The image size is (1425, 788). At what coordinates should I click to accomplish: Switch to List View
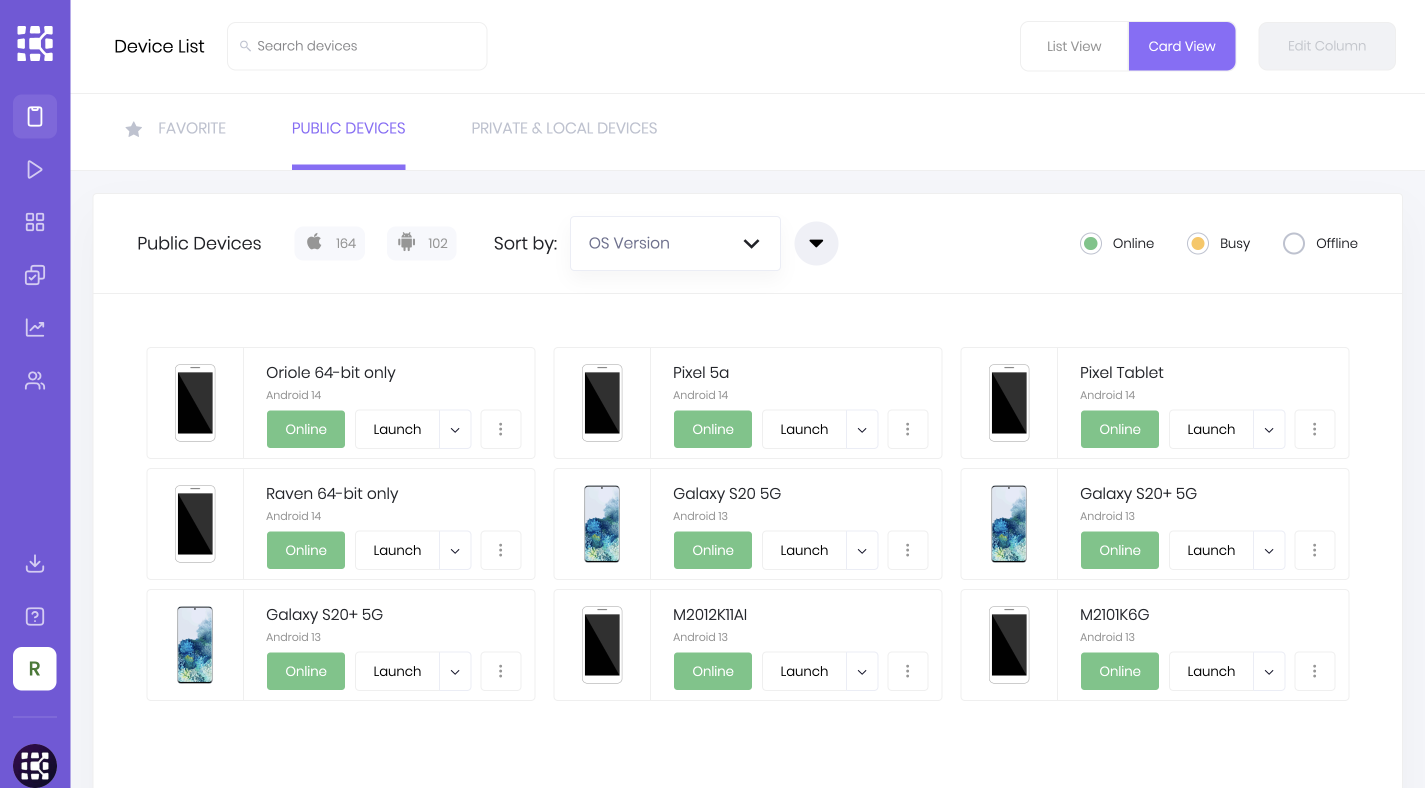(x=1074, y=46)
